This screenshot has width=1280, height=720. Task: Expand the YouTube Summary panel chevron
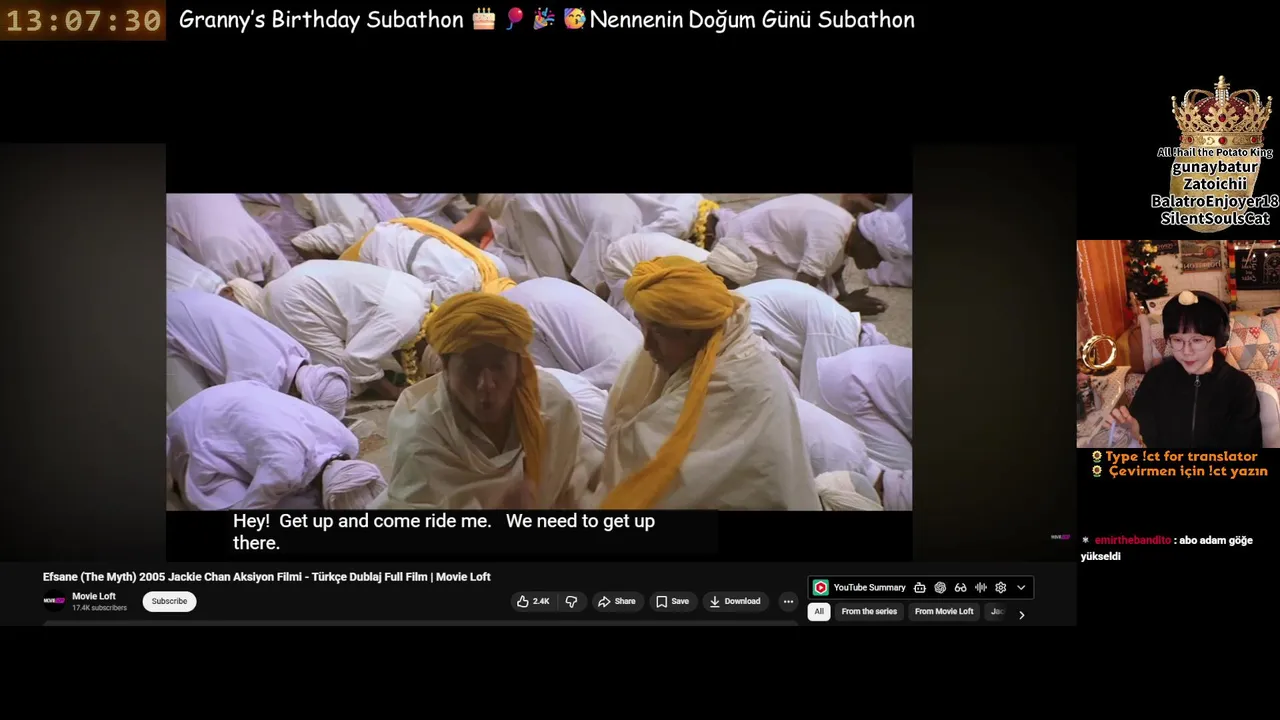click(x=1021, y=587)
